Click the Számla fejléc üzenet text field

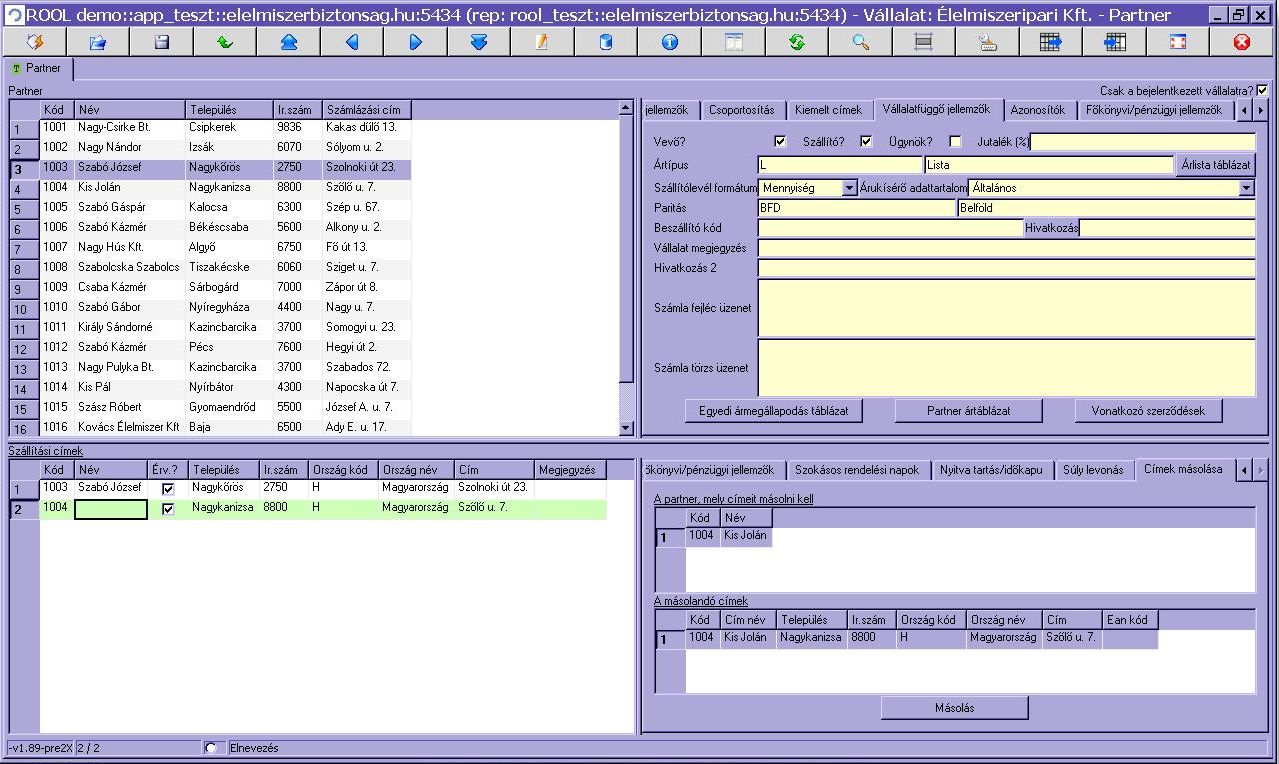[x=1006, y=308]
